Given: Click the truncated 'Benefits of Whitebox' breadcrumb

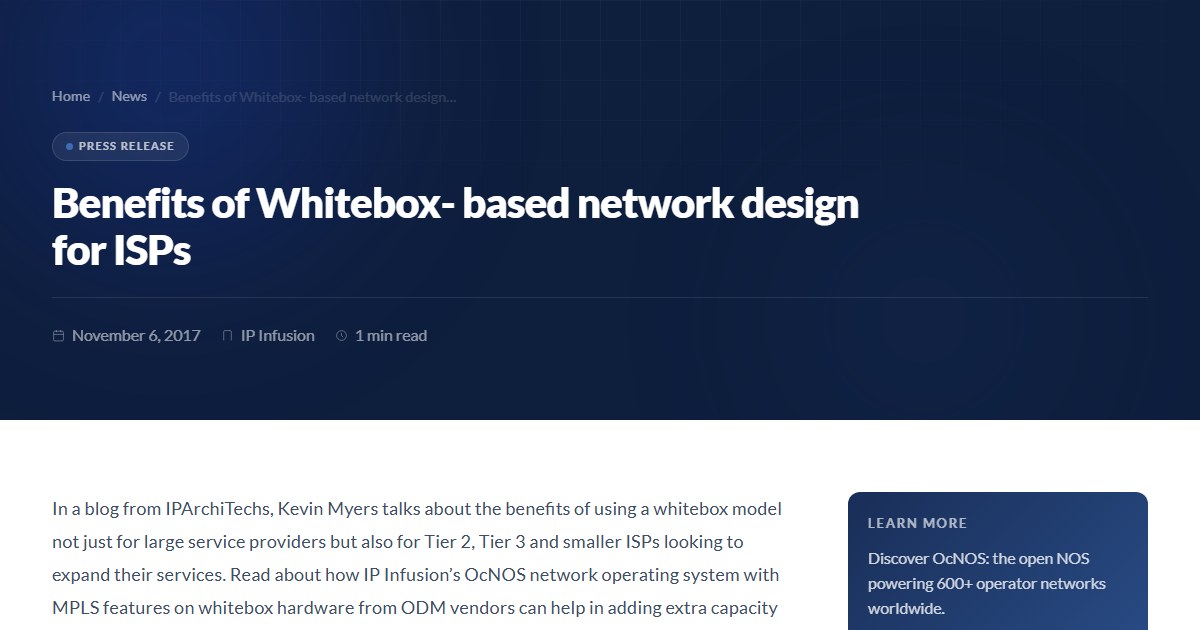Looking at the screenshot, I should (x=312, y=97).
